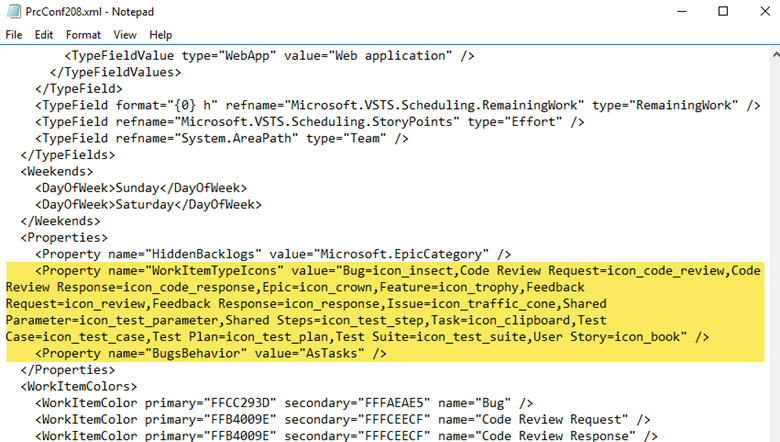Image resolution: width=780 pixels, height=442 pixels.
Task: Click the opening <WorkItemColors> tag
Action: click(x=79, y=386)
